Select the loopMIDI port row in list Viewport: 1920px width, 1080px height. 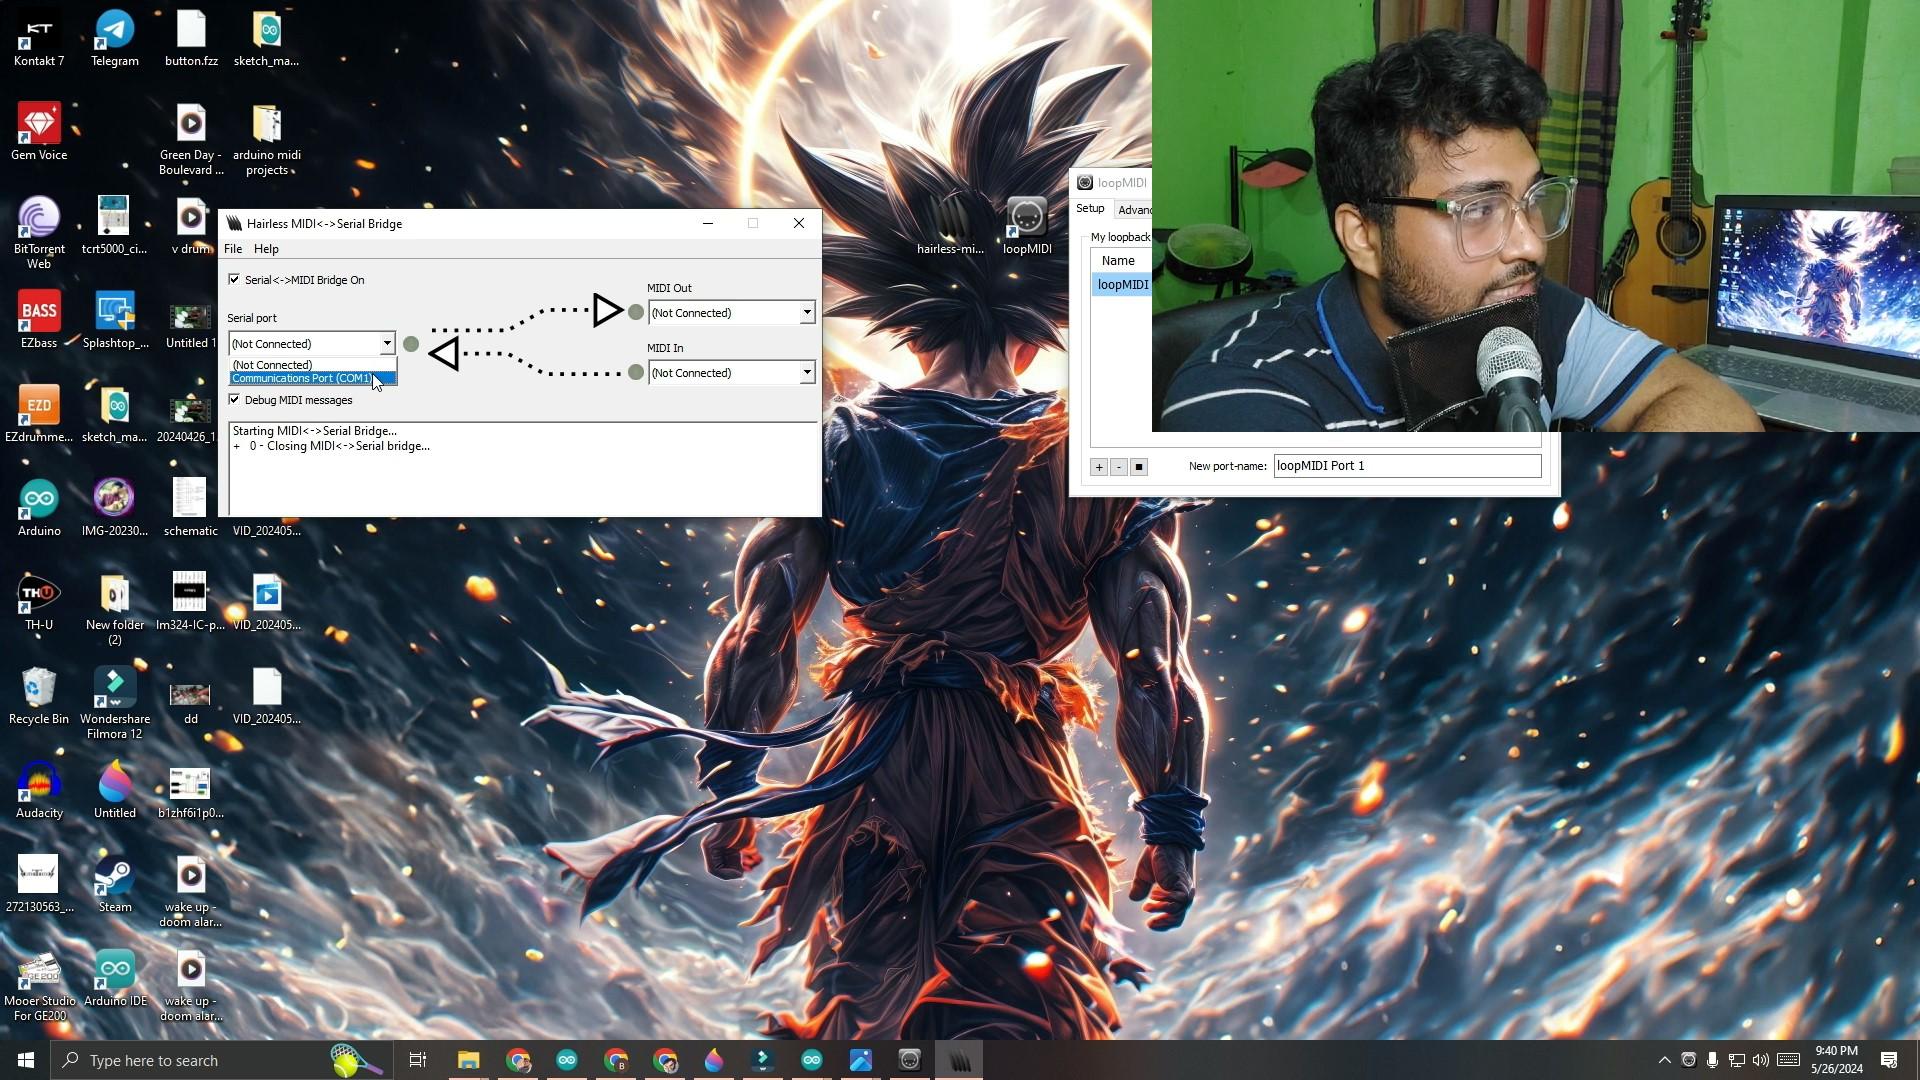coord(1122,285)
